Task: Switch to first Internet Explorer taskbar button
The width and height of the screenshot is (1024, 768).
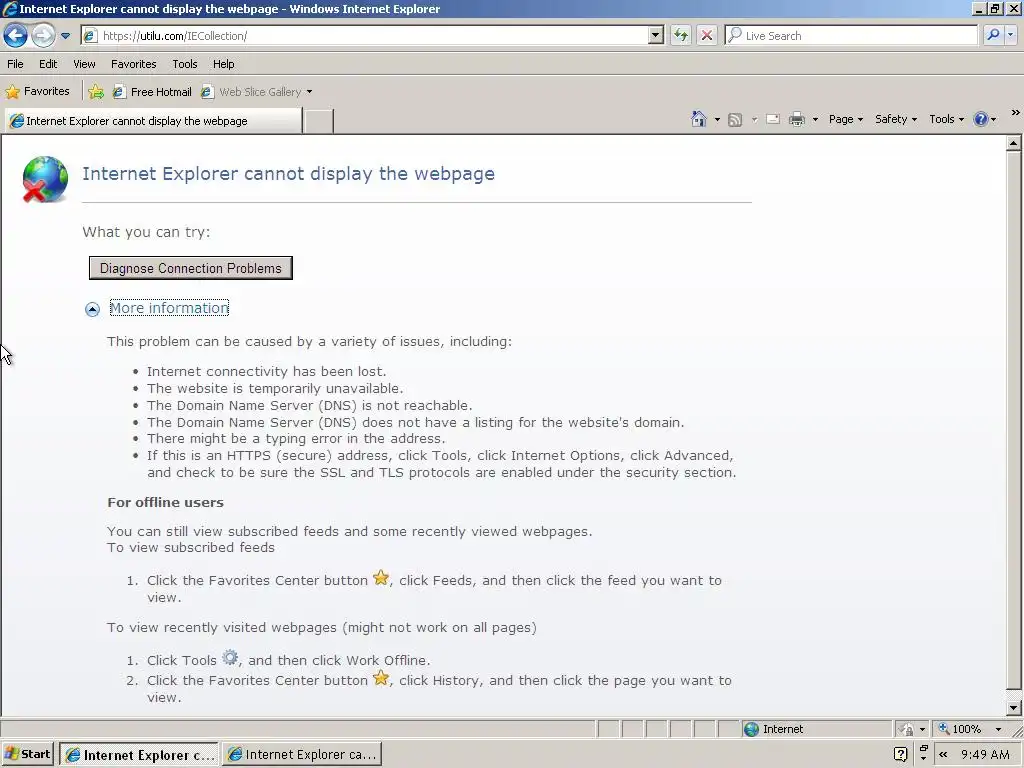Action: coord(139,754)
